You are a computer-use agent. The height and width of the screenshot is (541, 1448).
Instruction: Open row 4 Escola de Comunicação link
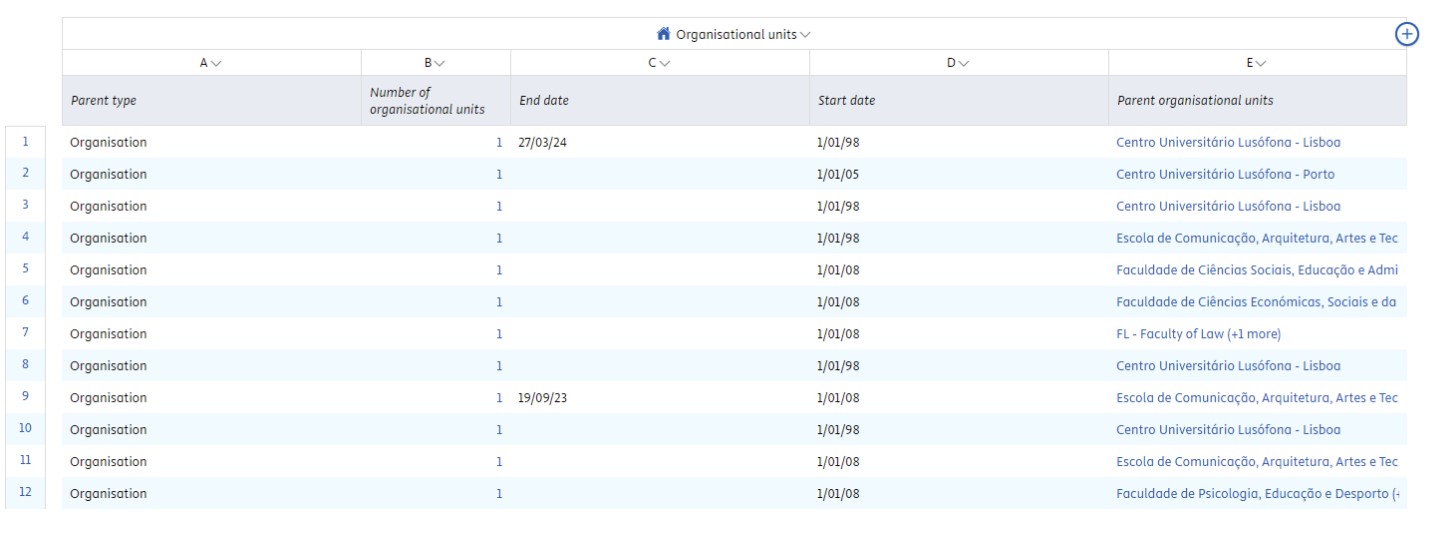[x=1257, y=238]
